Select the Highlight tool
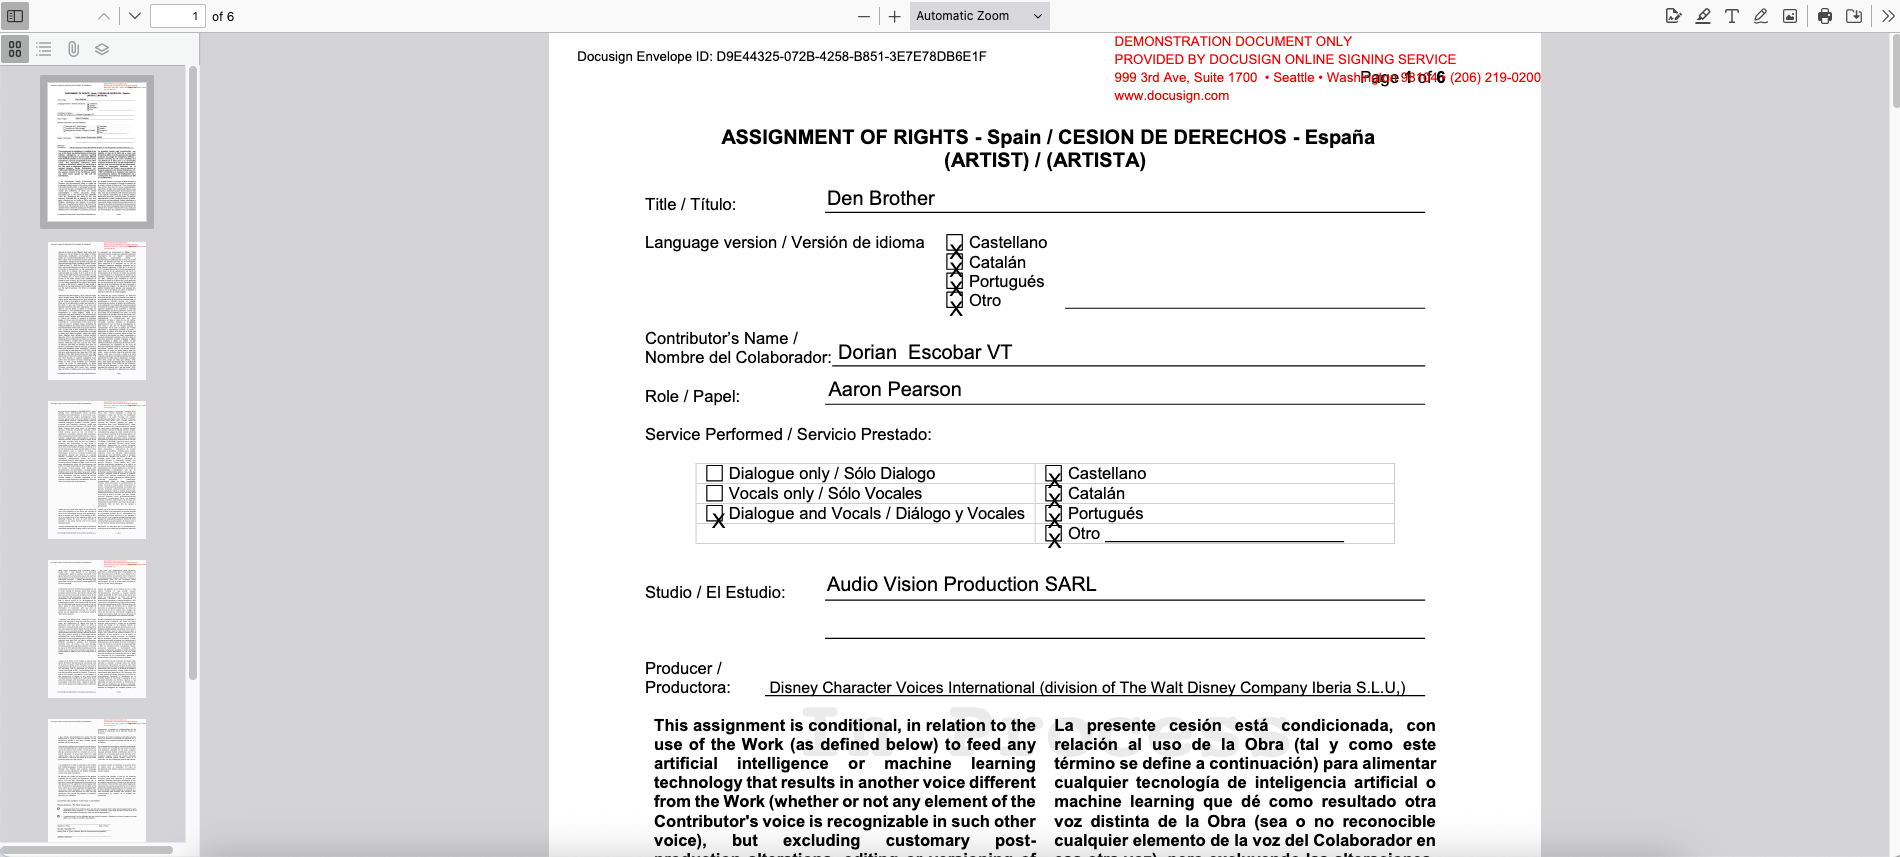This screenshot has width=1900, height=857. click(x=1703, y=16)
